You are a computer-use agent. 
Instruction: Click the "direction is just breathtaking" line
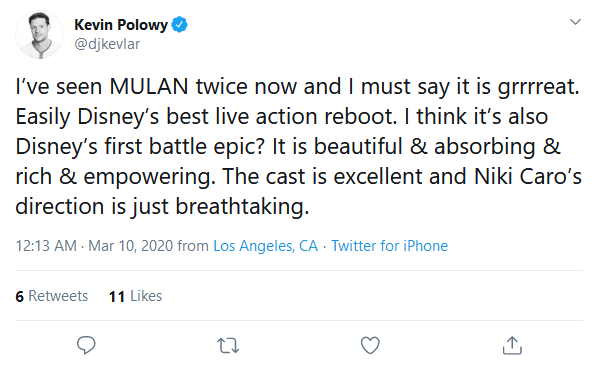[162, 206]
